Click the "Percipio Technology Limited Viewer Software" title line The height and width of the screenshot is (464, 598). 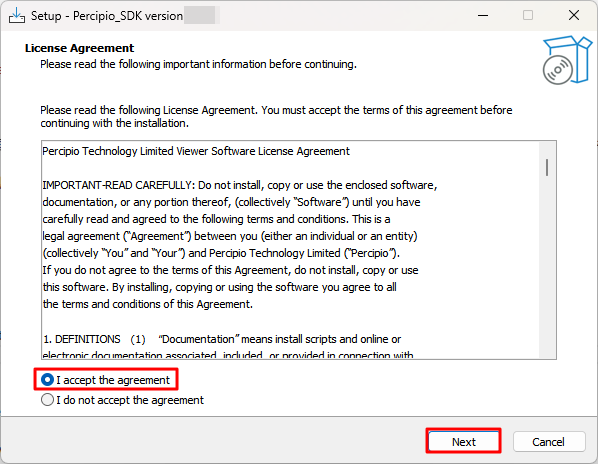[196, 151]
